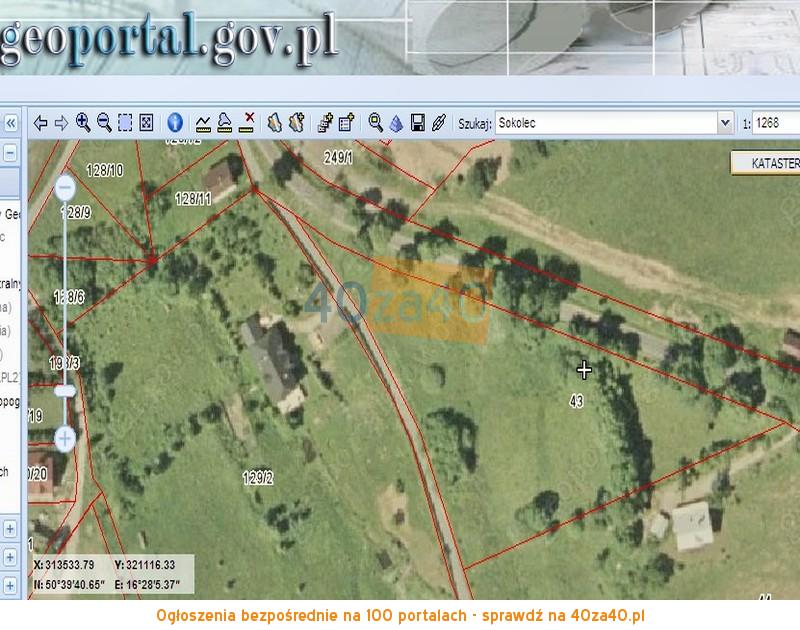Click the save floppy disk icon
Image resolution: width=800 pixels, height=630 pixels.
point(418,123)
